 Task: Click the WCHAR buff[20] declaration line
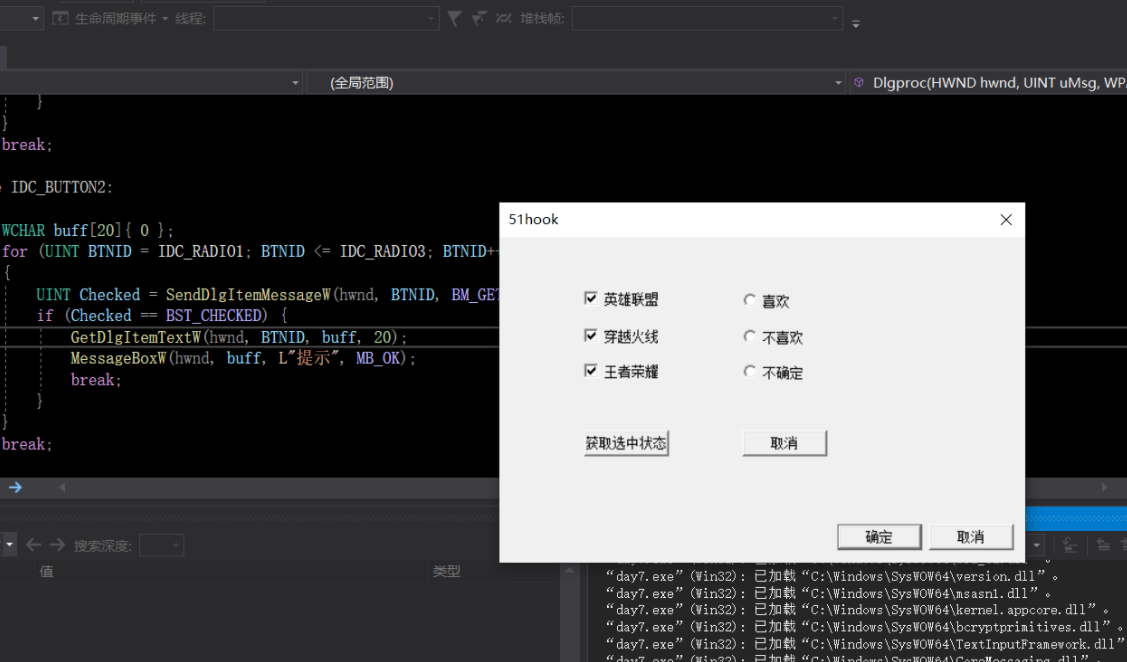click(88, 230)
